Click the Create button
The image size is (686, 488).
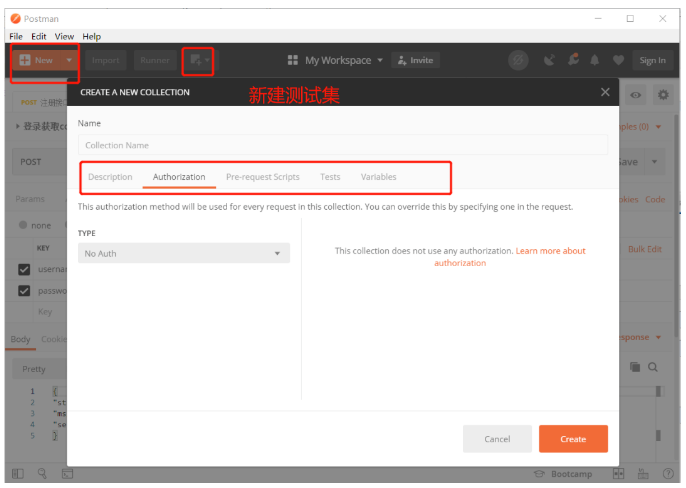pos(573,439)
